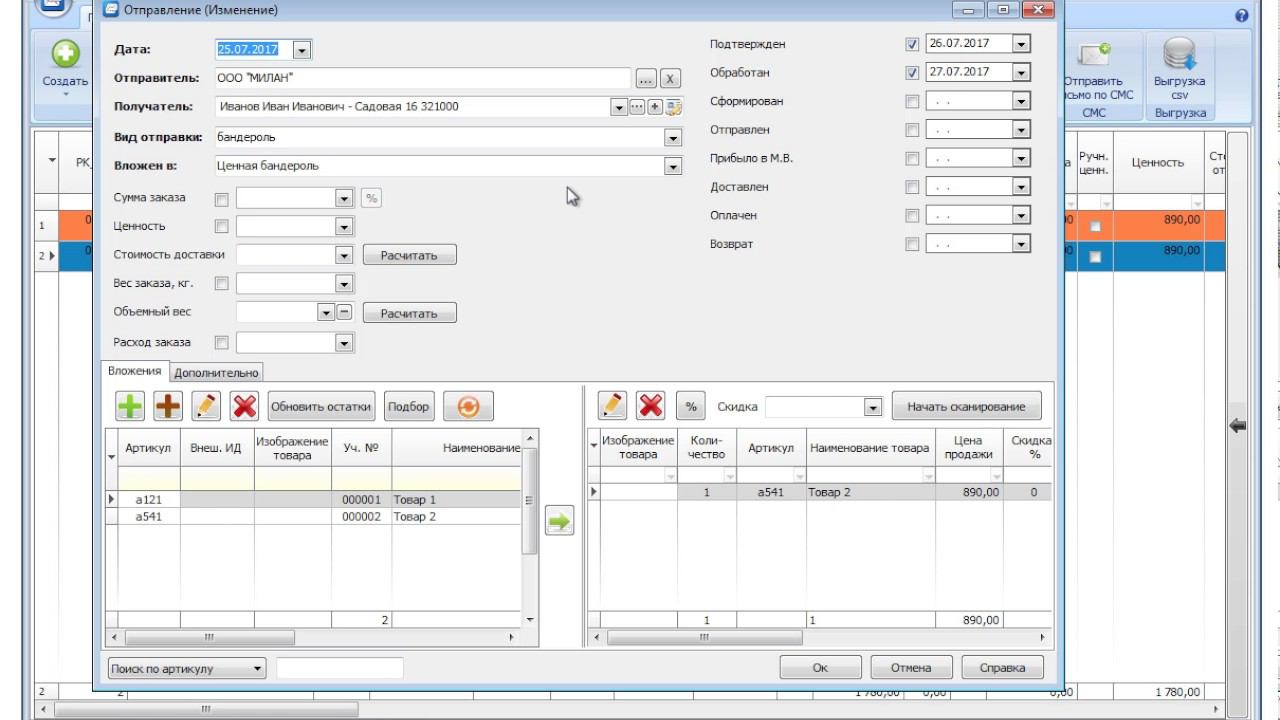This screenshot has height=720, width=1280.
Task: Click the % button next to Скидка
Action: pyautogui.click(x=690, y=407)
